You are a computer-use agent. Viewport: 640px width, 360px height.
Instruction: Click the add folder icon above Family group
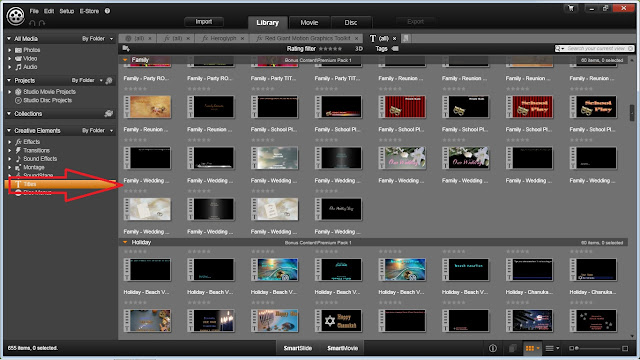point(126,49)
